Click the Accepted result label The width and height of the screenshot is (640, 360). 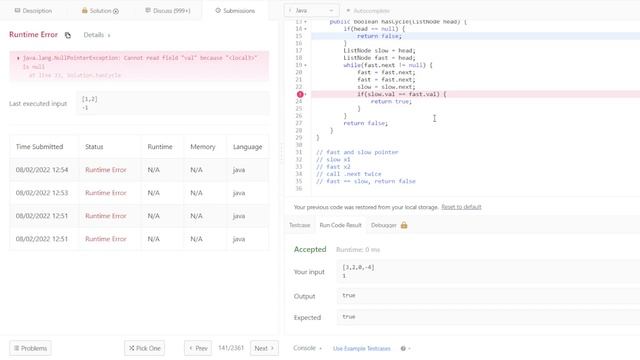coord(310,249)
